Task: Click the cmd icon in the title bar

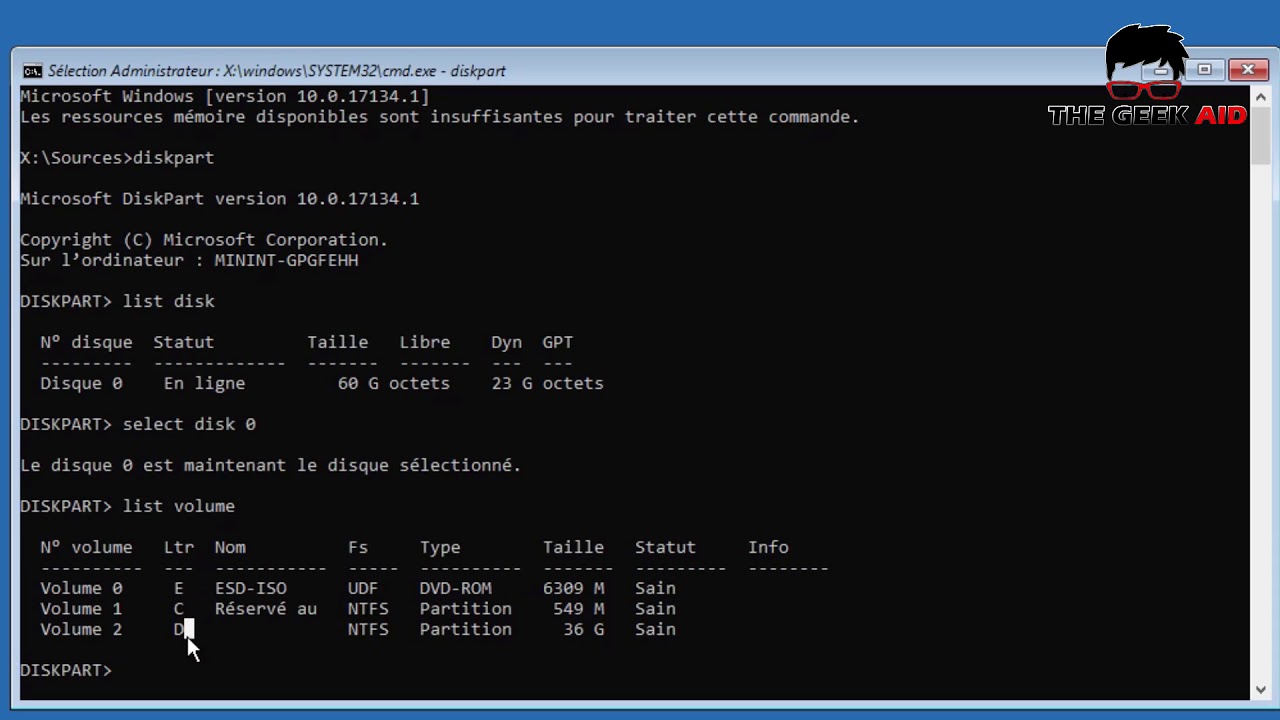Action: [x=32, y=71]
